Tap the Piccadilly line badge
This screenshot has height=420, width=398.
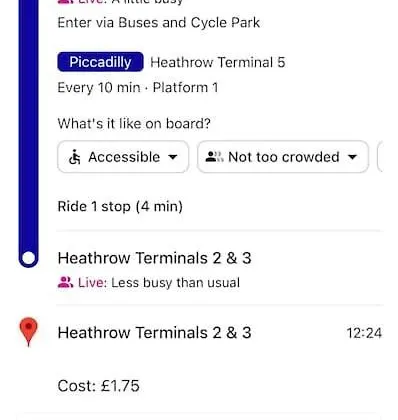[100, 62]
